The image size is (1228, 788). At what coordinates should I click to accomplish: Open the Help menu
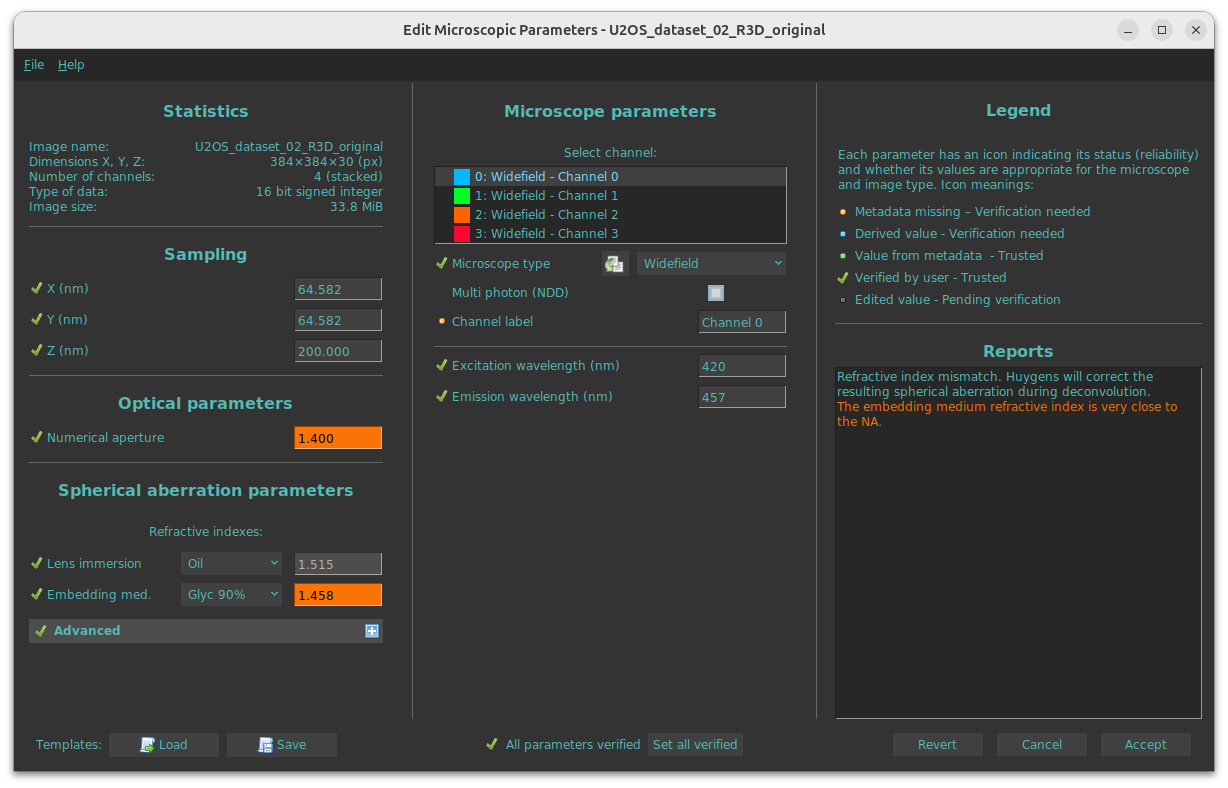(x=71, y=65)
